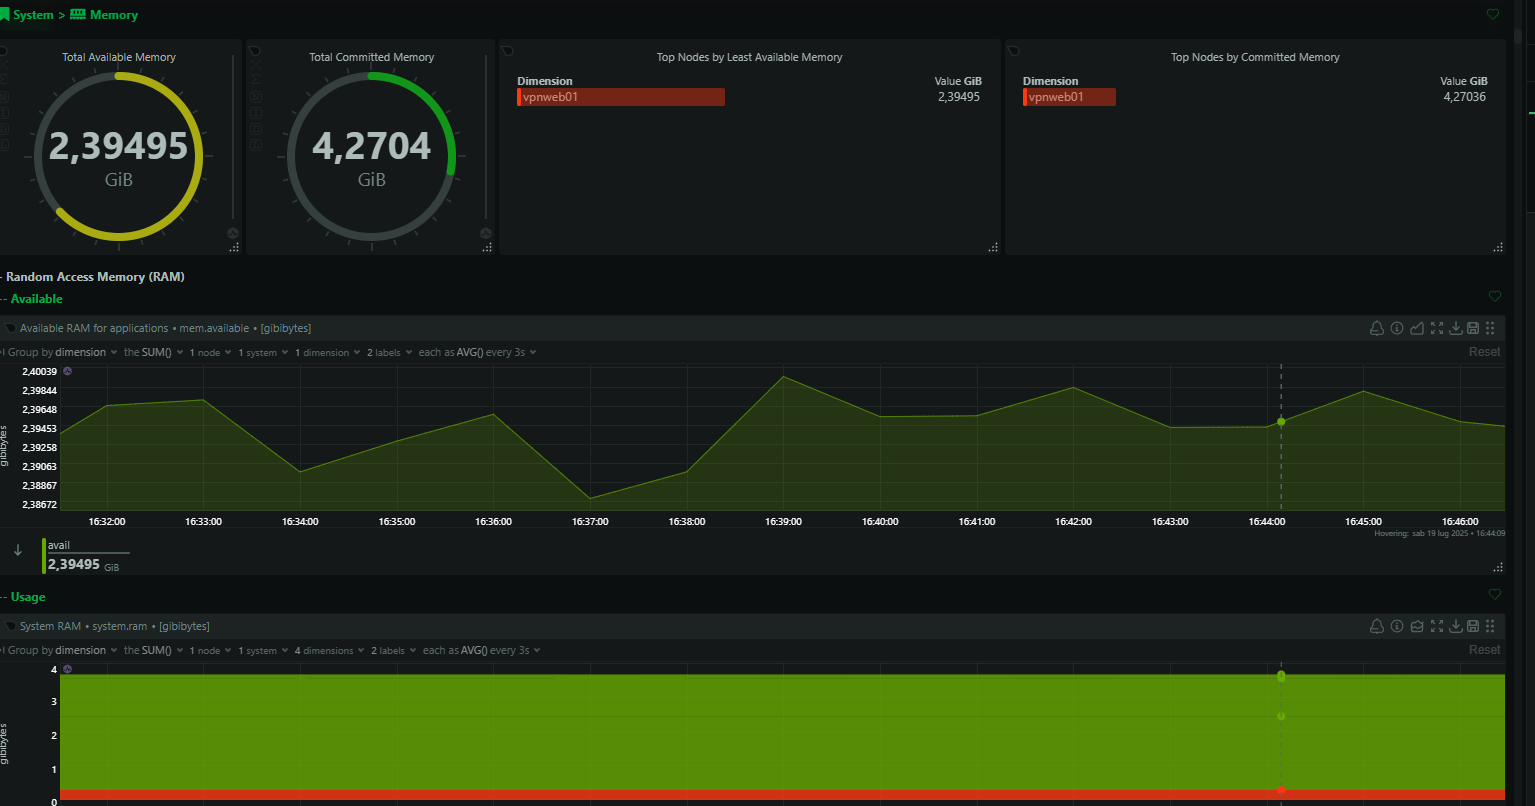Click resize corner of Top Nodes by Least Available Memory
Screen dimensions: 1535x806
click(993, 247)
